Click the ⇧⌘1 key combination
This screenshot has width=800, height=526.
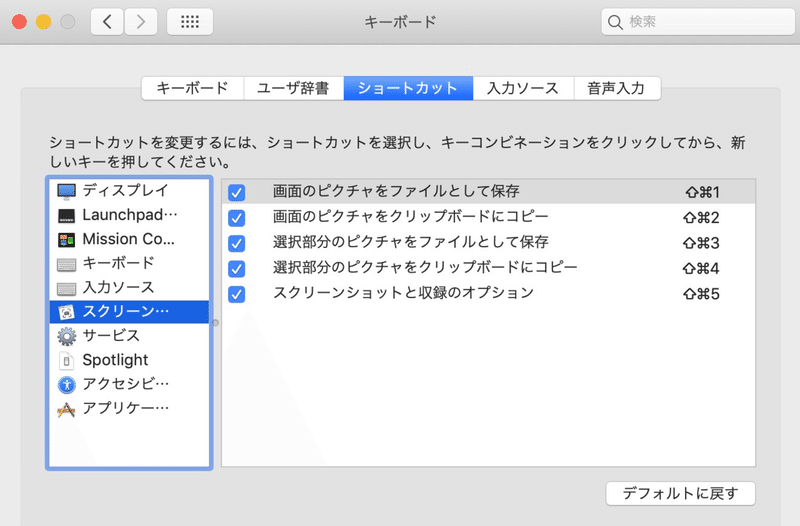pyautogui.click(x=702, y=192)
